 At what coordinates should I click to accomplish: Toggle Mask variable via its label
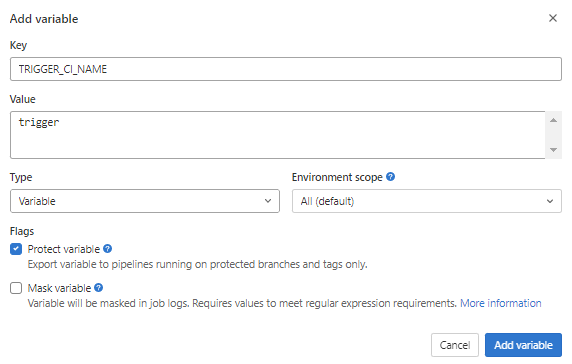point(59,288)
